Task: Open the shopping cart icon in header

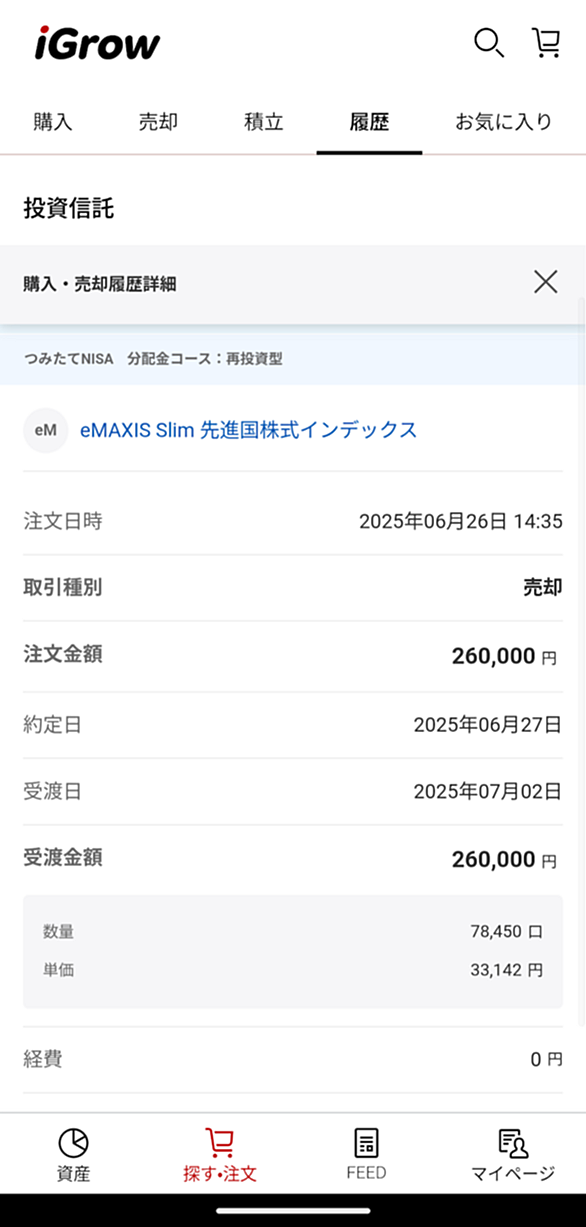Action: (545, 42)
